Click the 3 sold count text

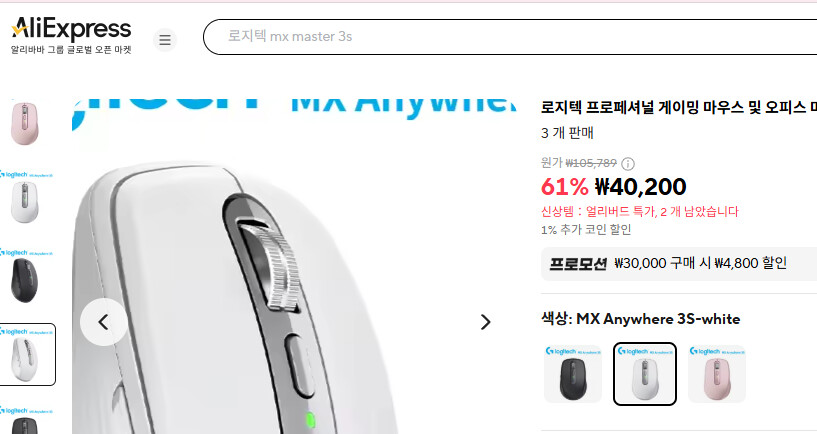[567, 133]
